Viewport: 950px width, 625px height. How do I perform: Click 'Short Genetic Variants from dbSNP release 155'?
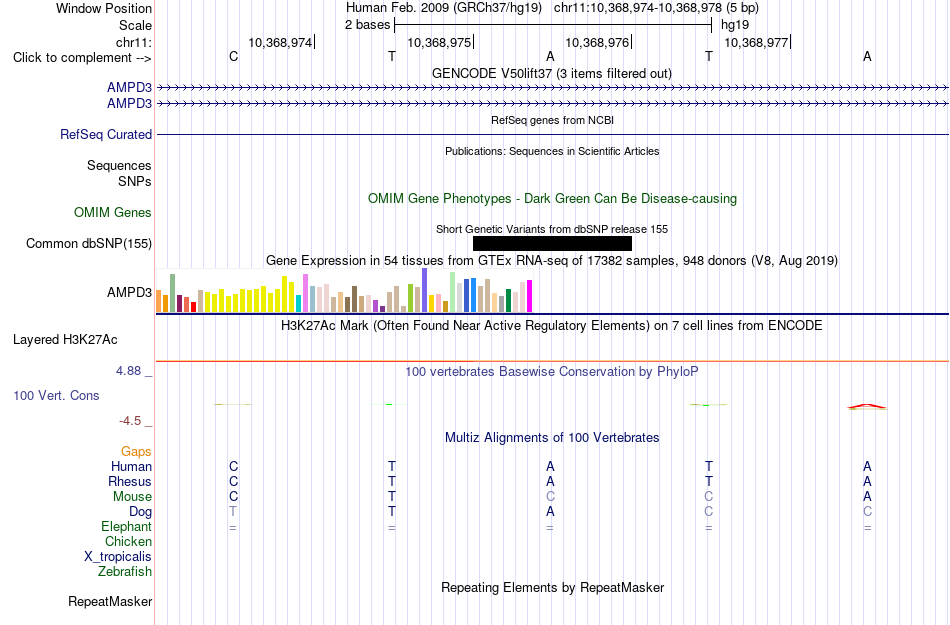tap(552, 229)
